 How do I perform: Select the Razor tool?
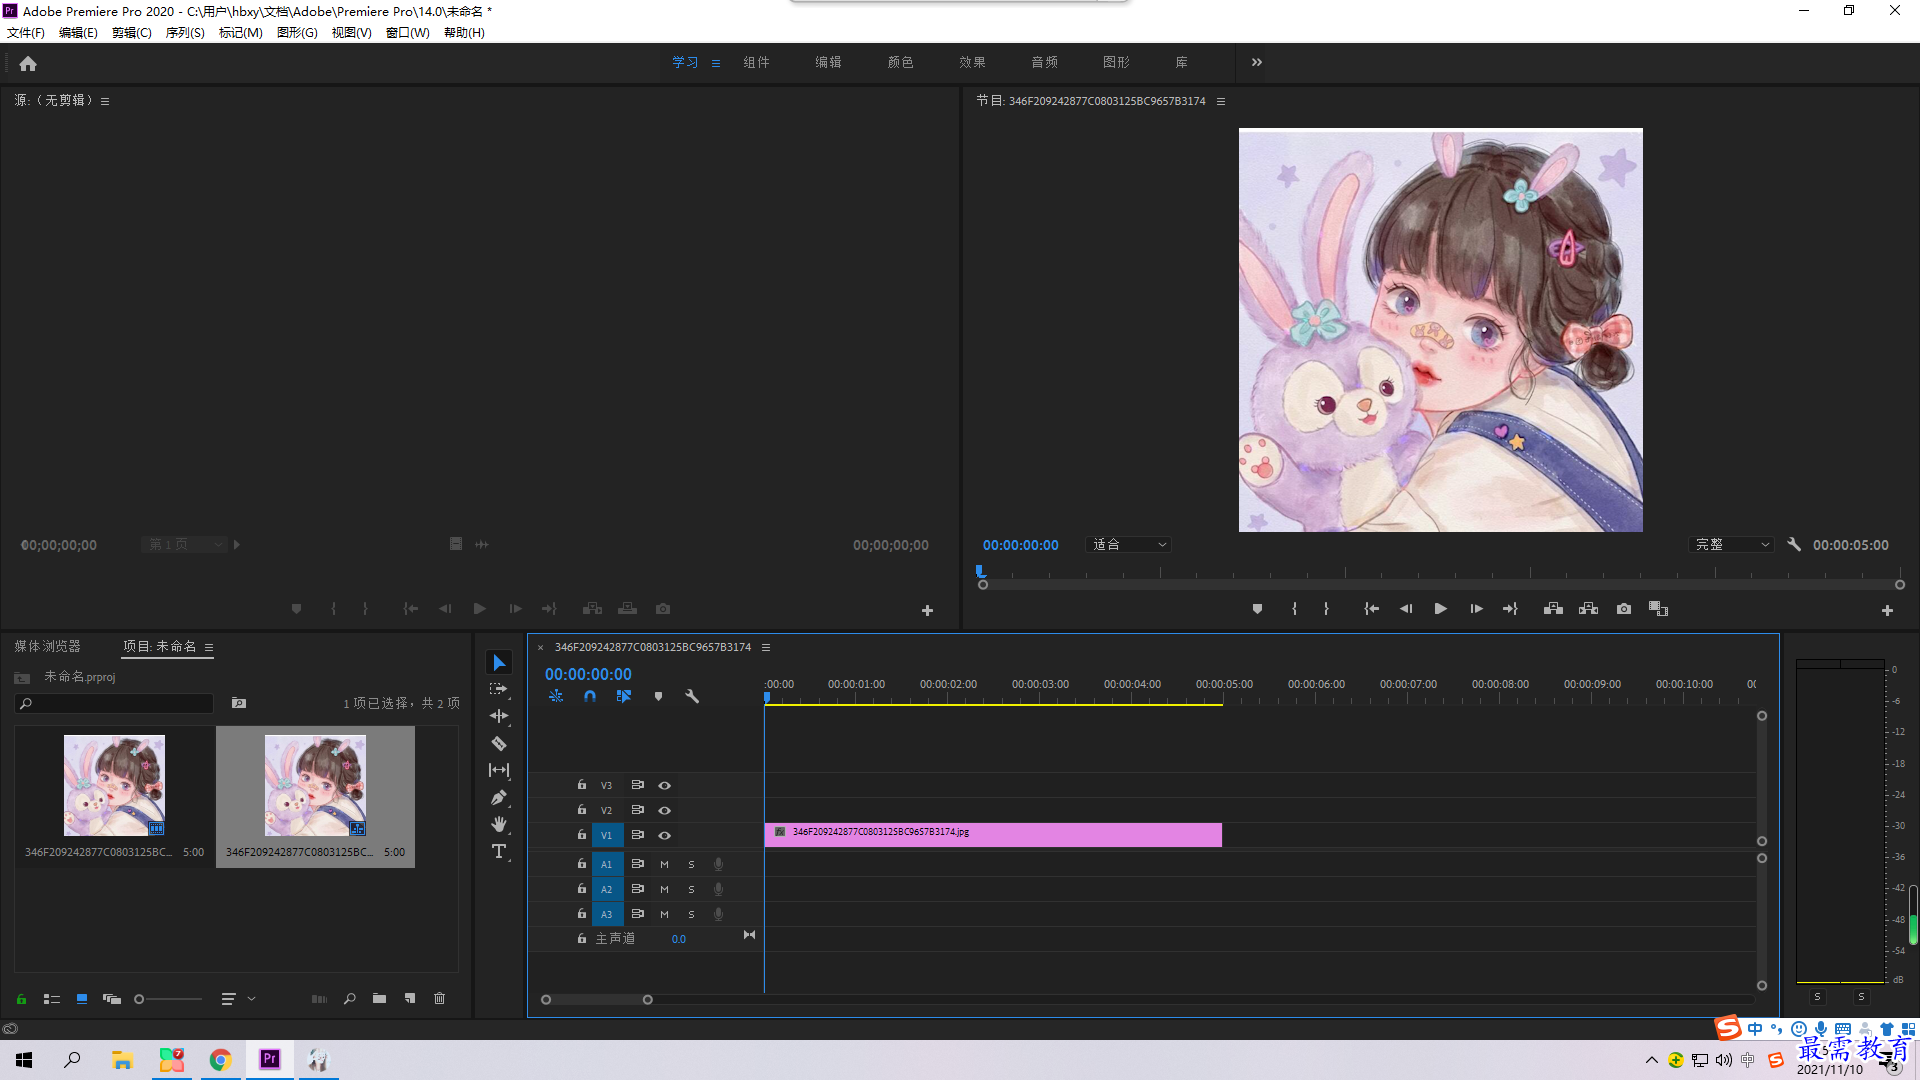coord(498,743)
